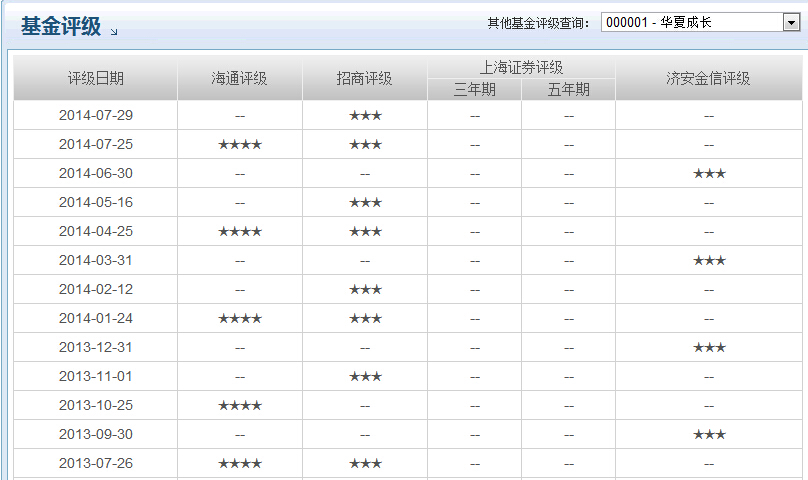808x480 pixels.
Task: Click 济安金信 three-star rating for 2013-12-31
Action: click(709, 348)
